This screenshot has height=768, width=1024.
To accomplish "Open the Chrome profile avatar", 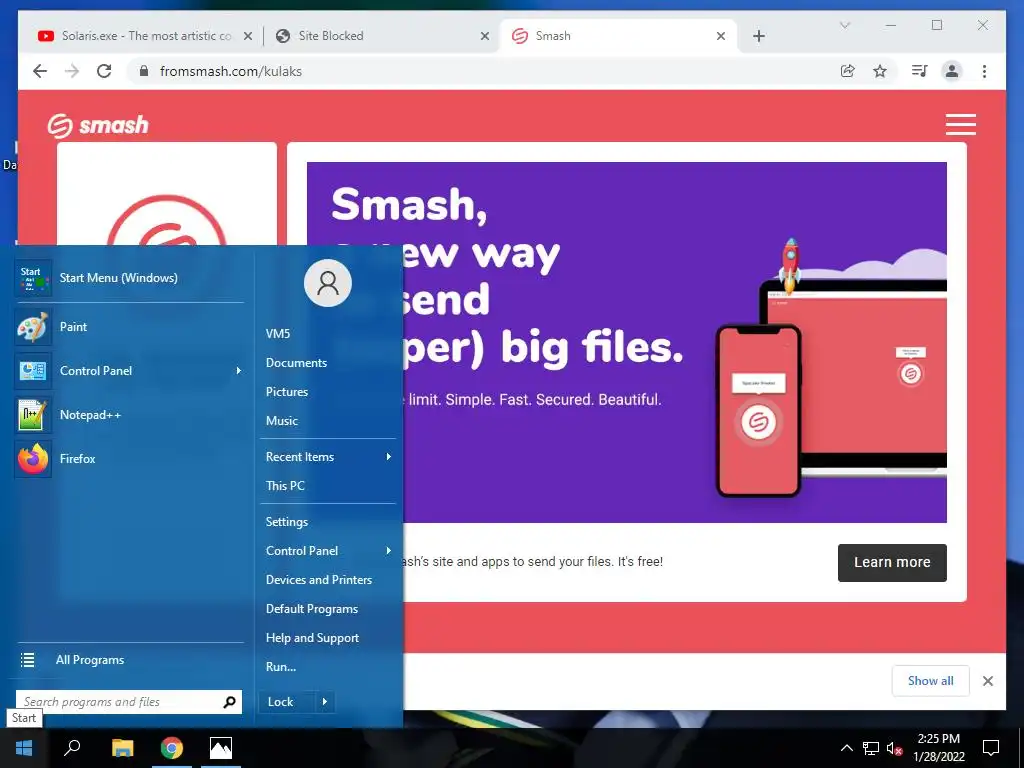I will [952, 71].
